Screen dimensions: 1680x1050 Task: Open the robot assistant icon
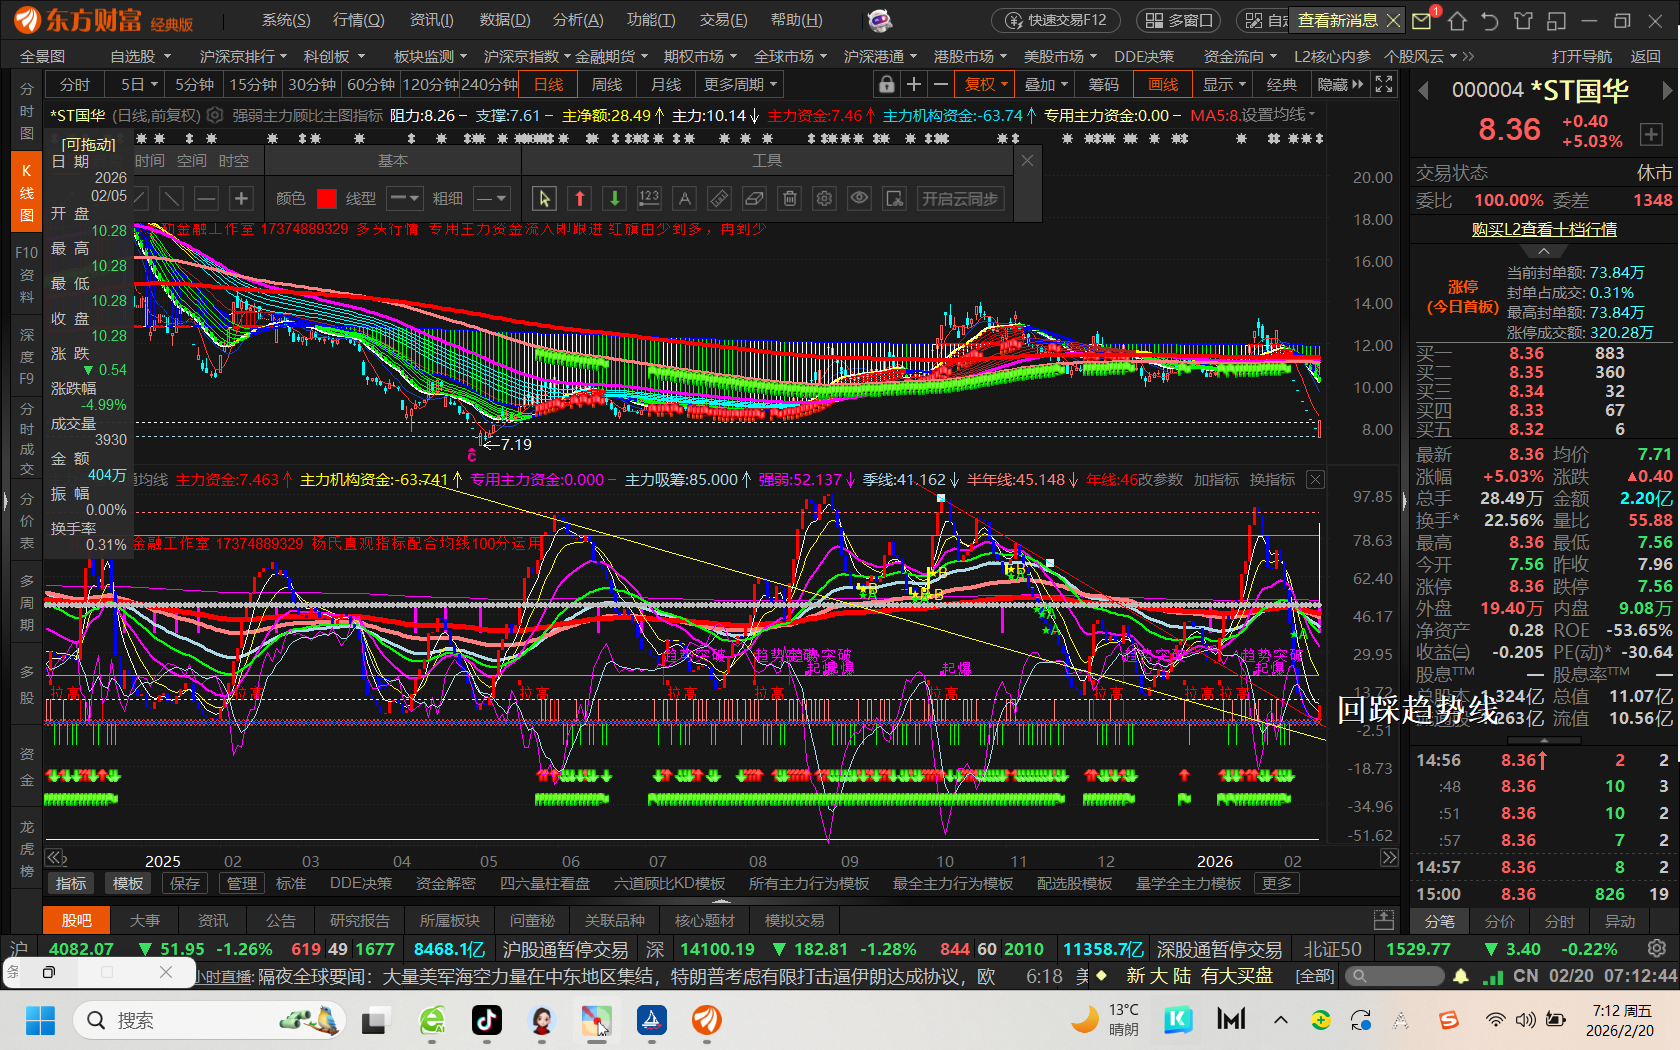pos(879,20)
